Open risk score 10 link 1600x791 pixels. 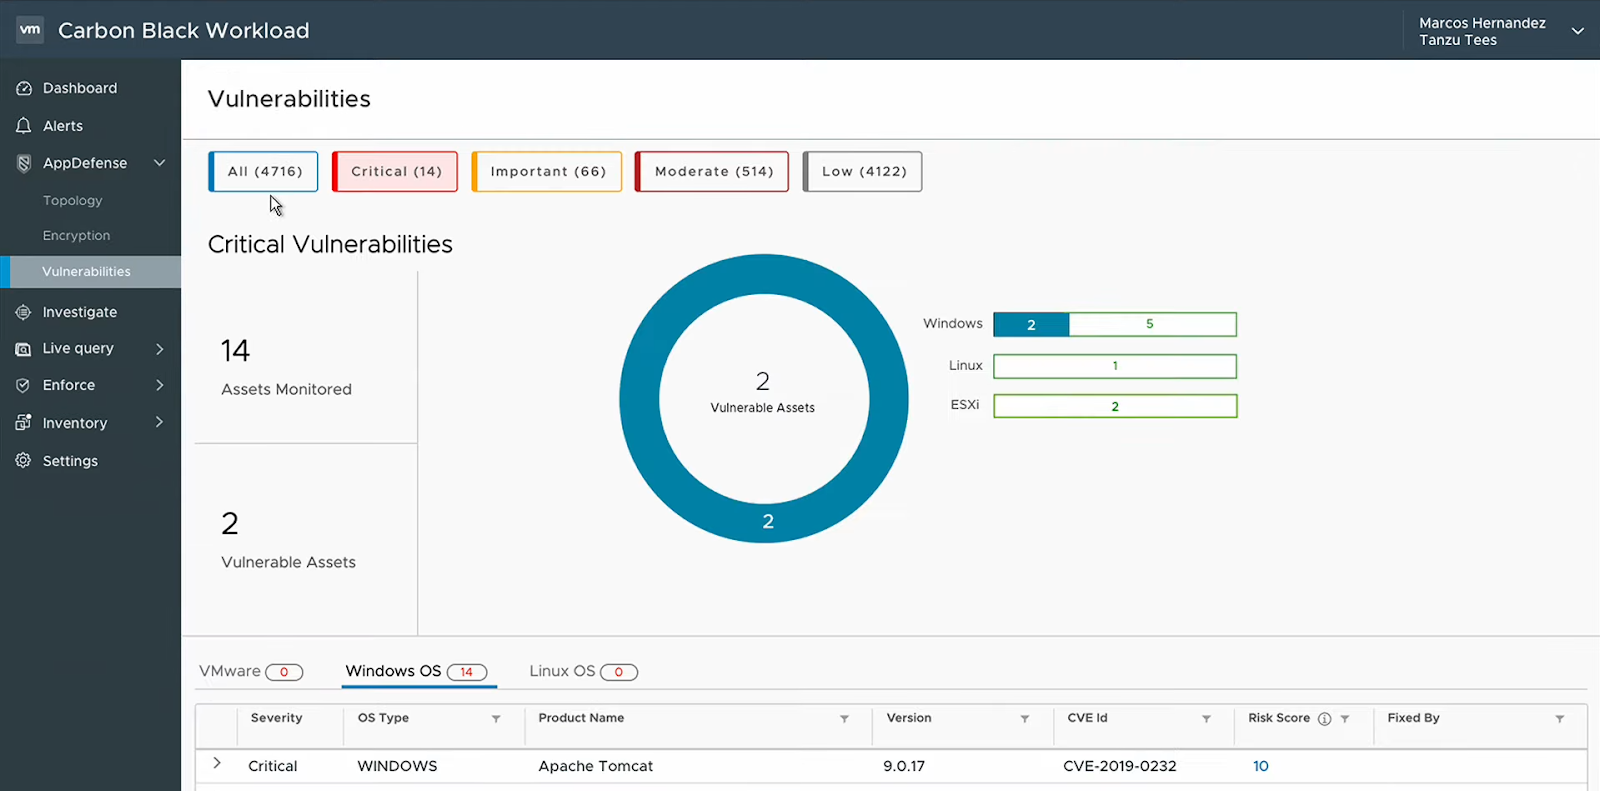1261,766
